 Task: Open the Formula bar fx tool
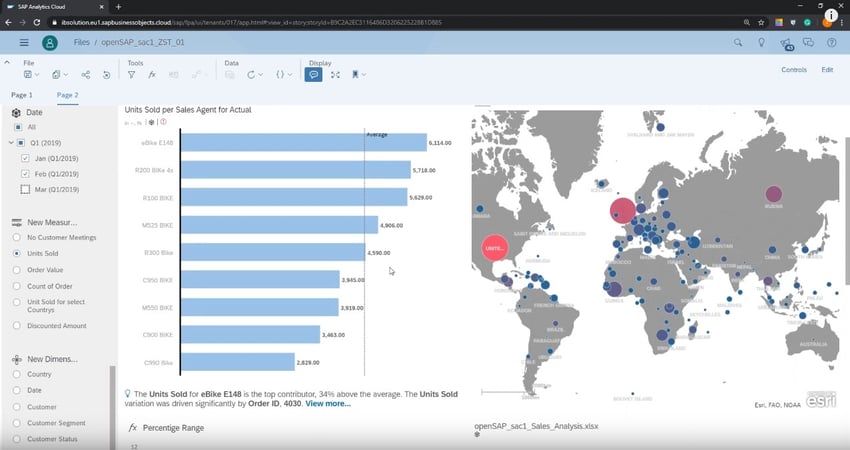[152, 75]
